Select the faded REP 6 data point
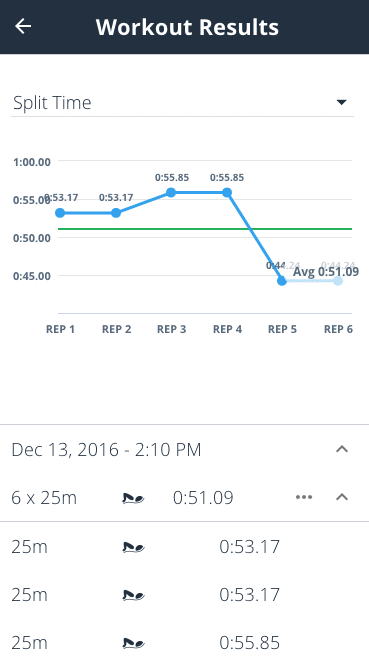Viewport: 369px width, 661px height. coord(338,281)
